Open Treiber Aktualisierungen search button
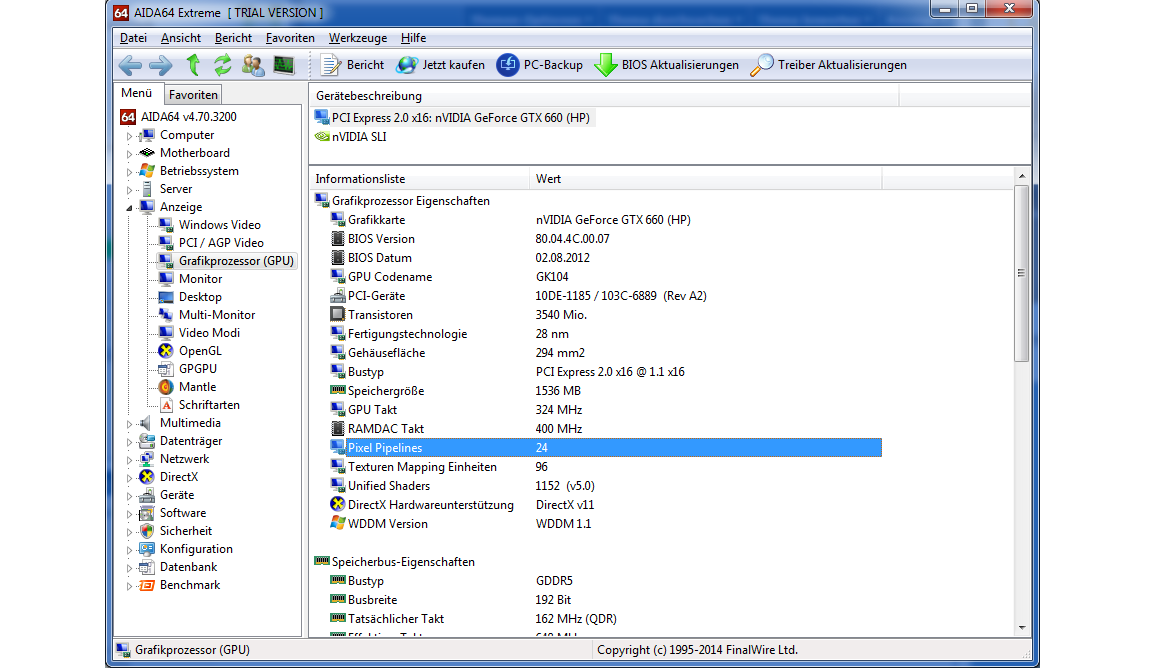The image size is (1152, 670). [828, 65]
